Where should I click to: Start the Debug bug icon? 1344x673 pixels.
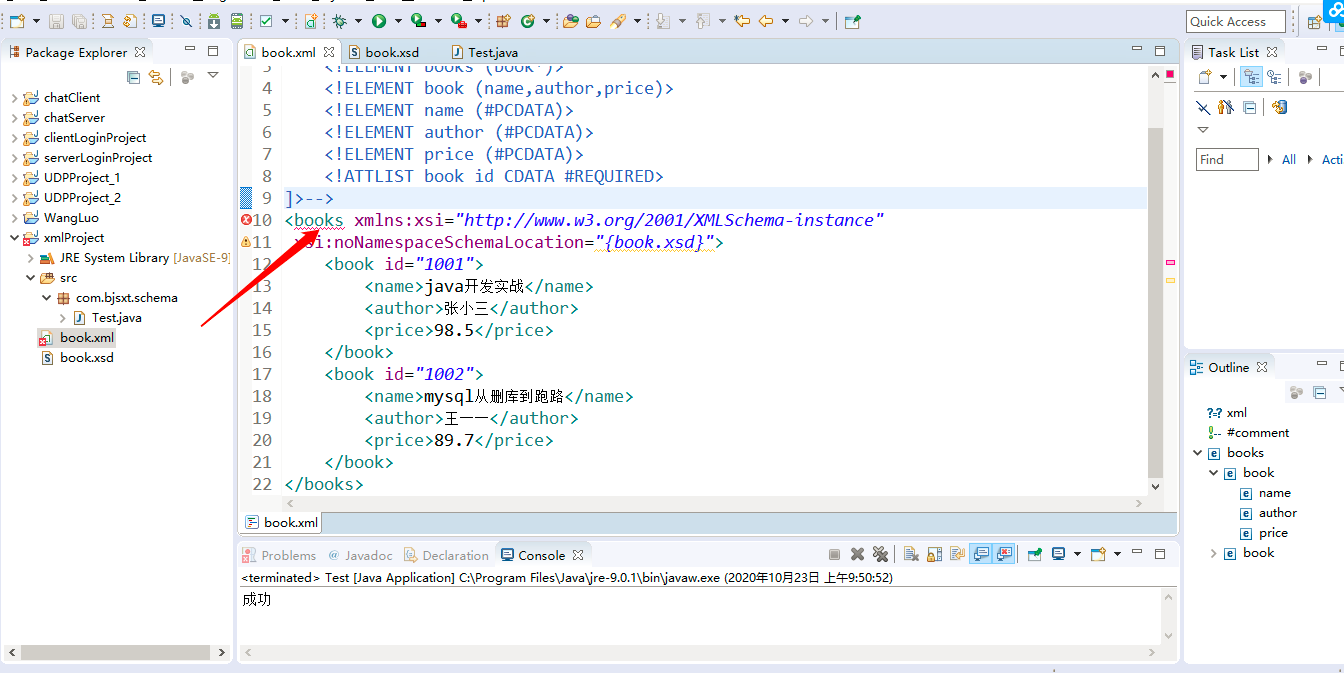pyautogui.click(x=340, y=21)
